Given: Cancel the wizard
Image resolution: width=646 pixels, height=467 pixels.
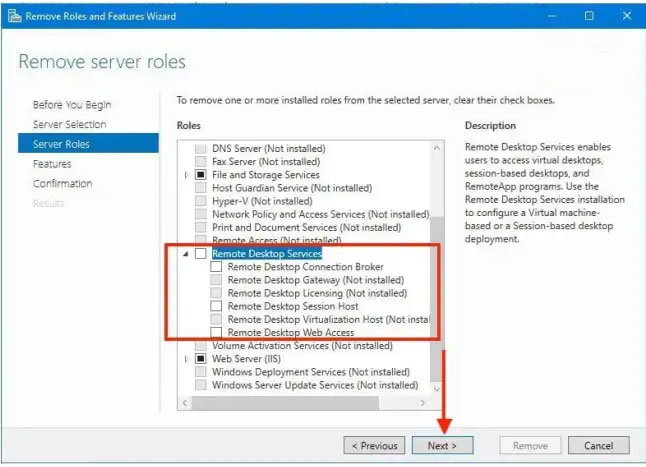Looking at the screenshot, I should 599,446.
